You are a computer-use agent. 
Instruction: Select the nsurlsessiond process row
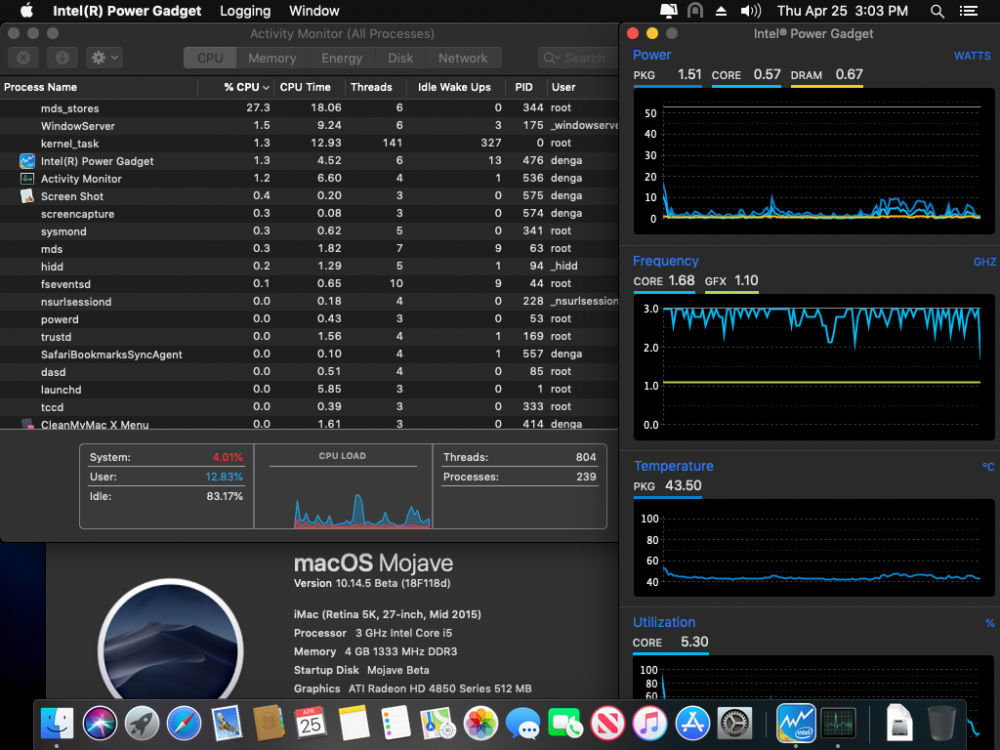(309, 301)
